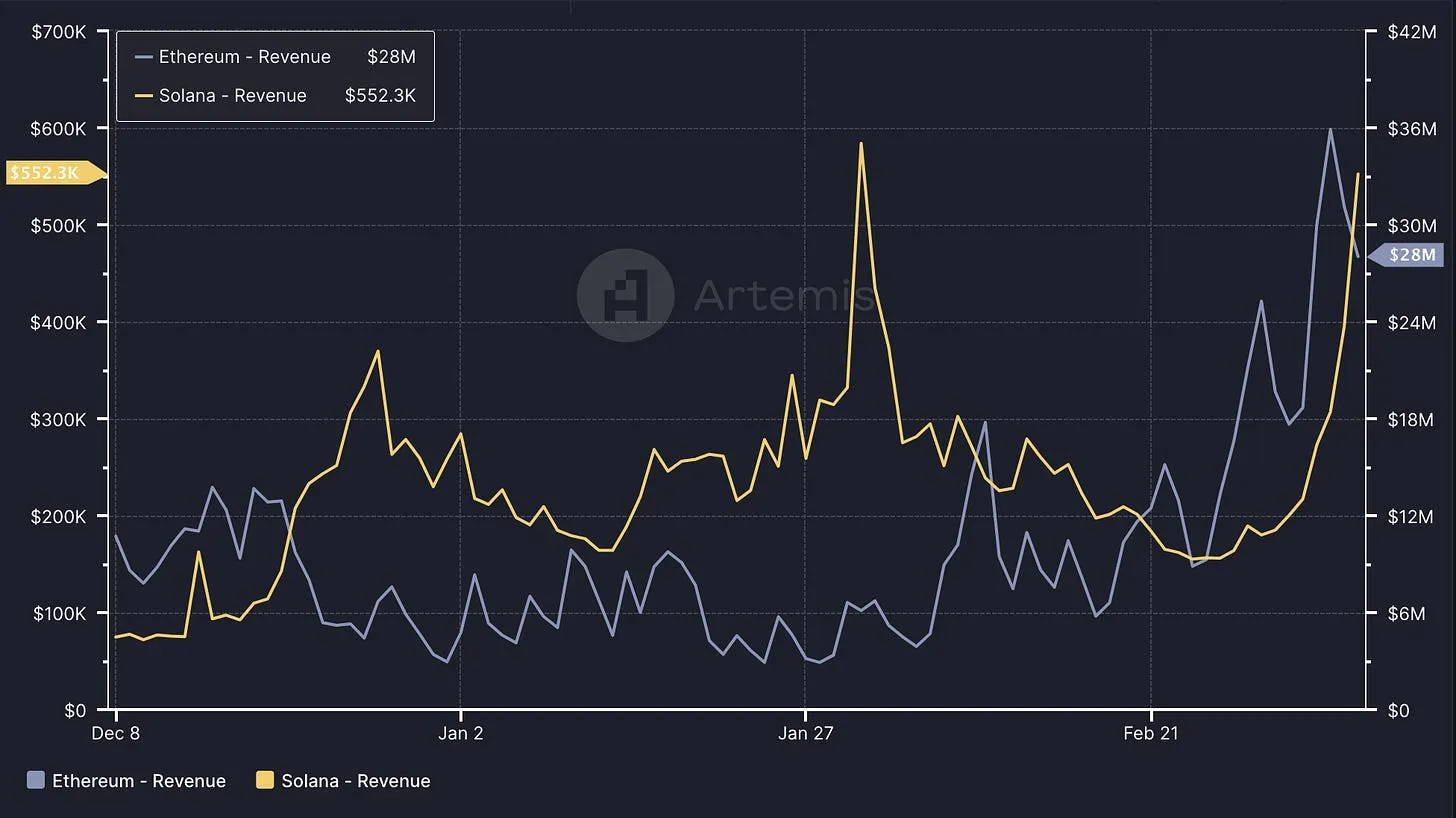Click the $400K left axis label

[59, 323]
